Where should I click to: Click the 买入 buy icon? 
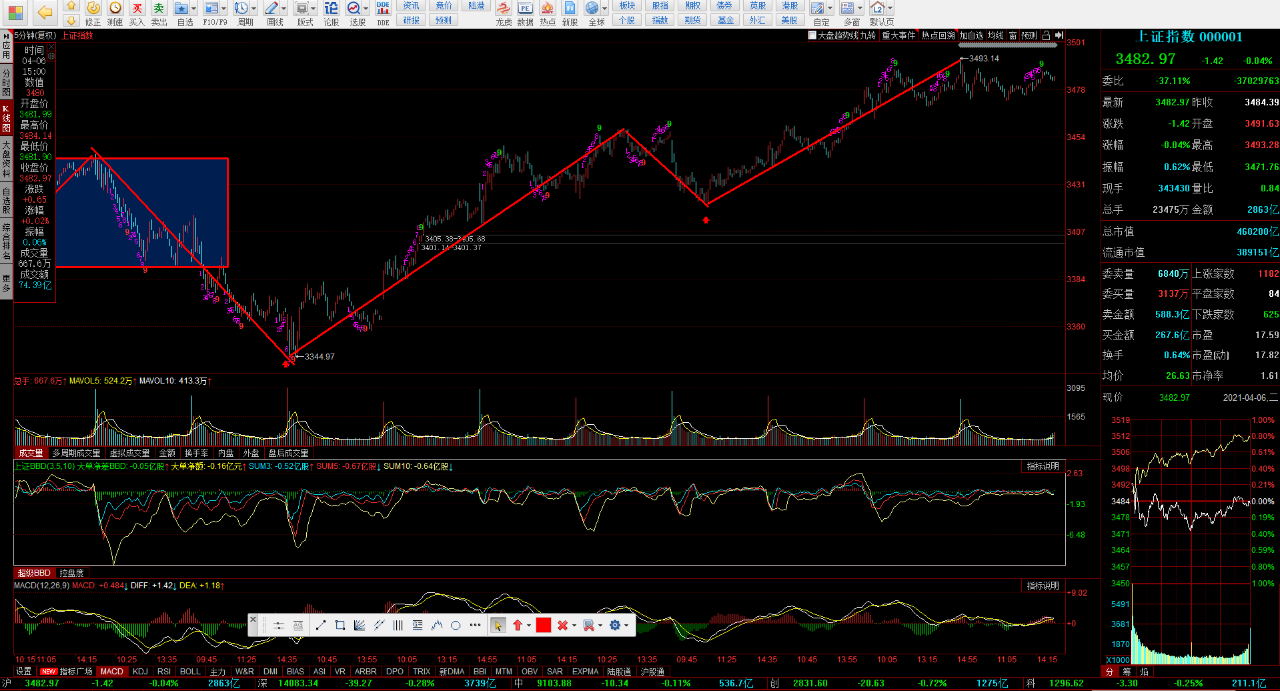tap(137, 12)
